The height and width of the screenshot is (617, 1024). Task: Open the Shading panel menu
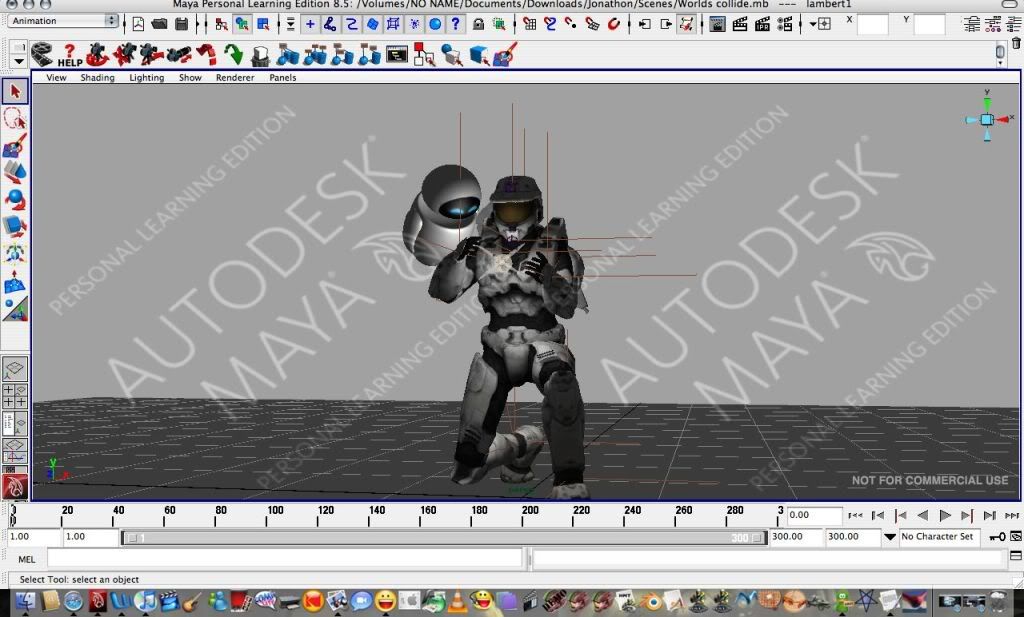point(97,77)
